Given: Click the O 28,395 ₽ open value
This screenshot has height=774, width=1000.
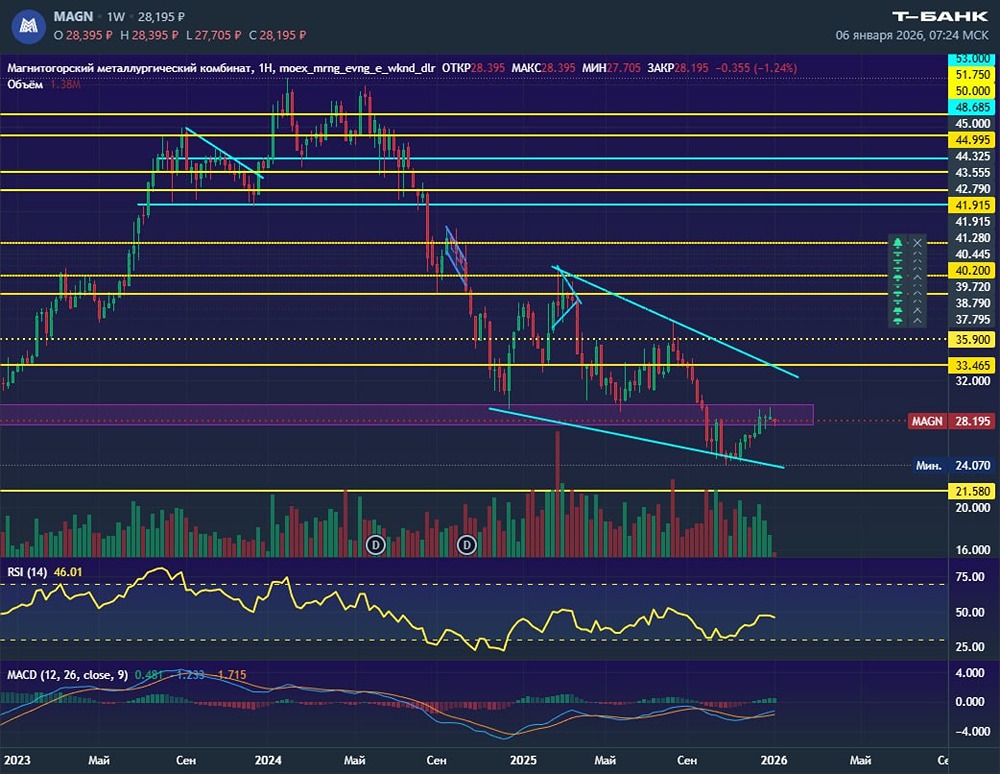Looking at the screenshot, I should click(x=83, y=35).
